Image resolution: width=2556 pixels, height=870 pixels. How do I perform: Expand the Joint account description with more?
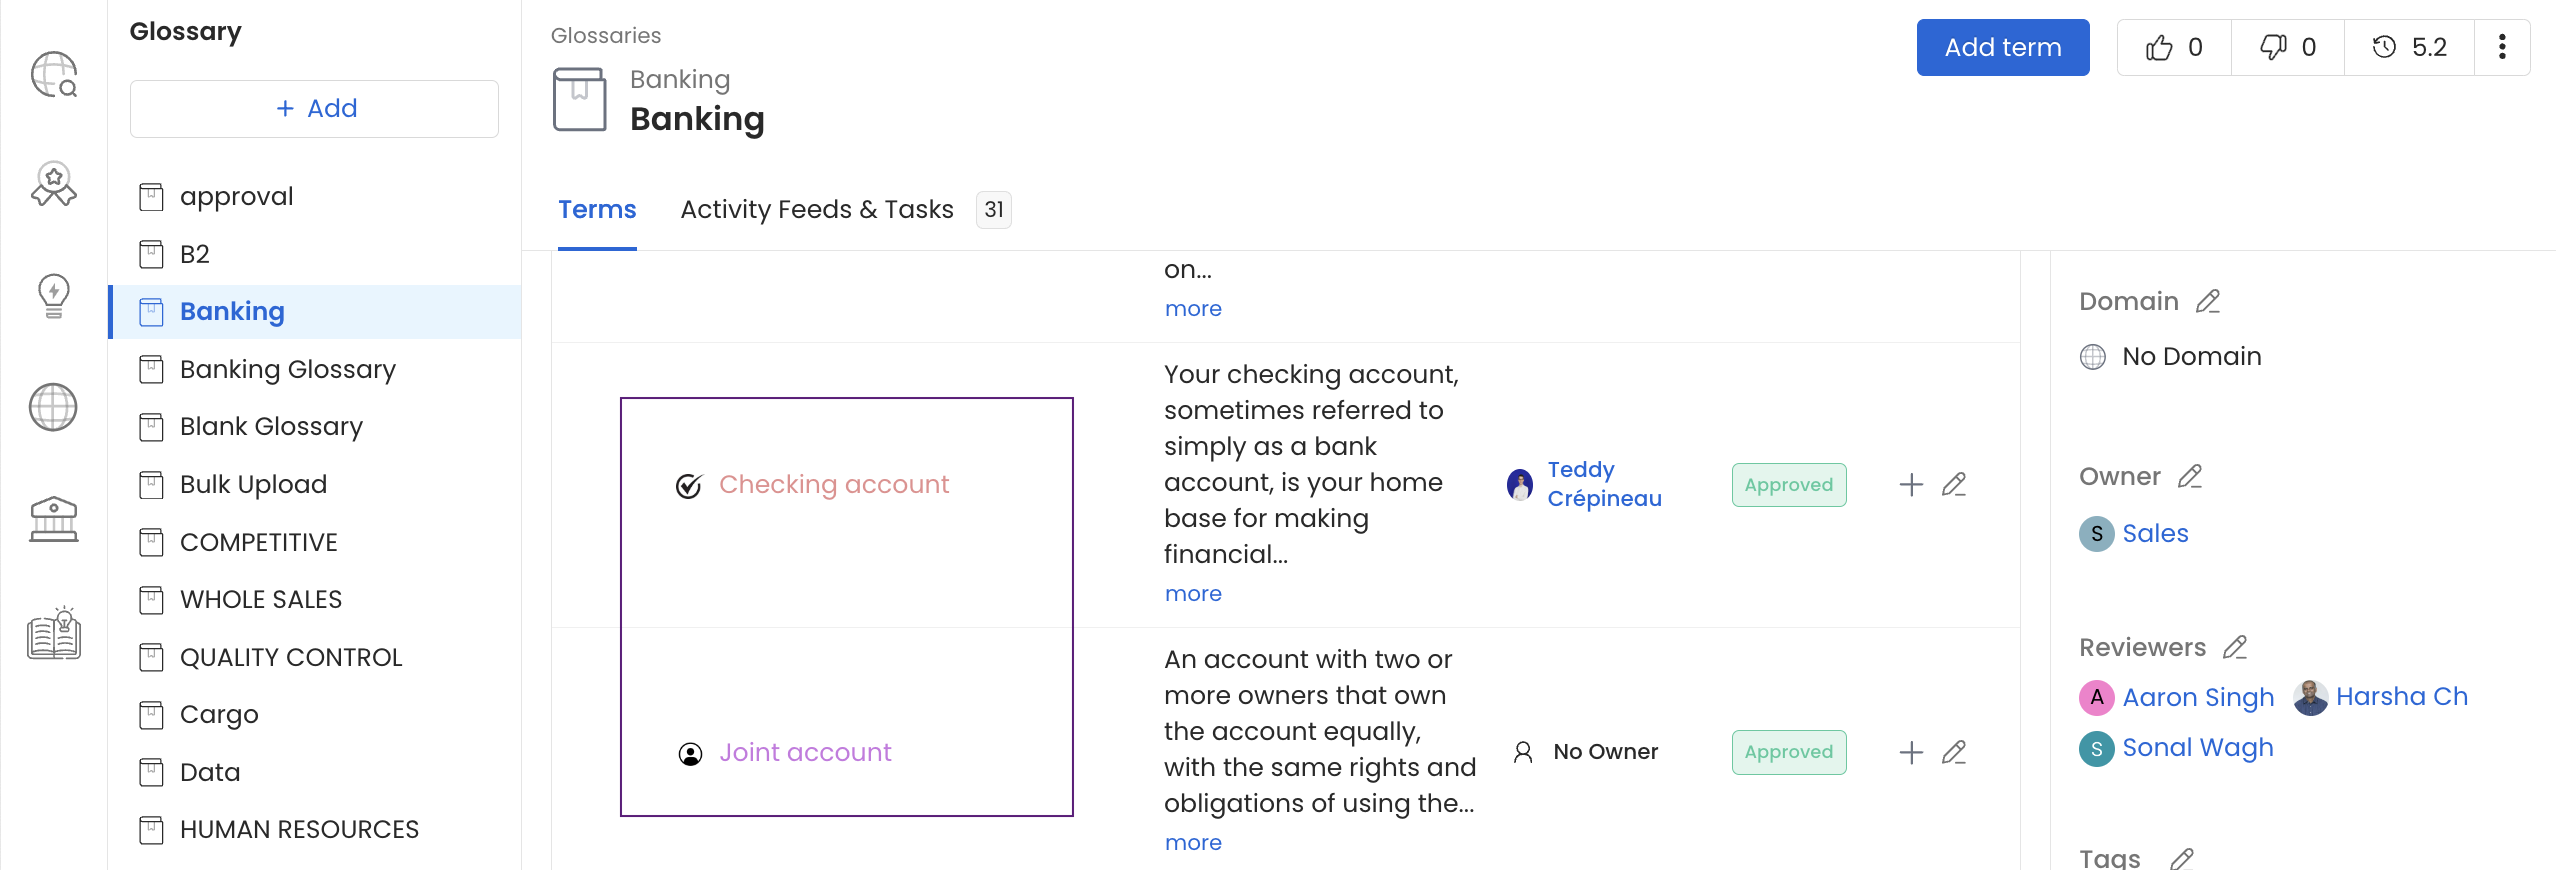pos(1193,843)
